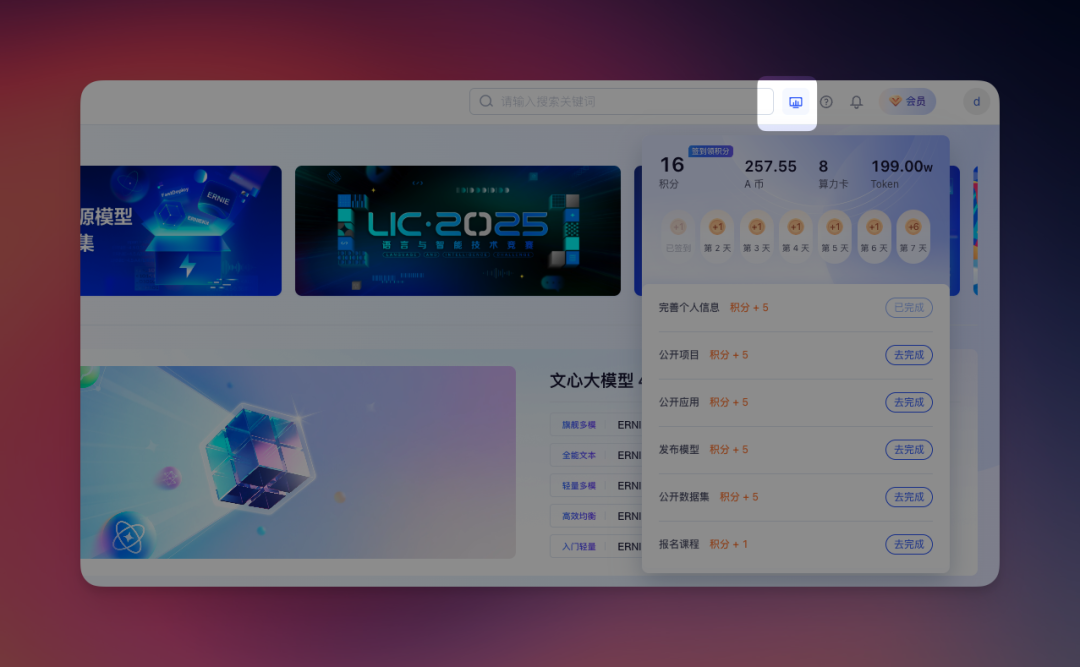Click 去完成 for 报名课程
1080x667 pixels.
pos(908,544)
